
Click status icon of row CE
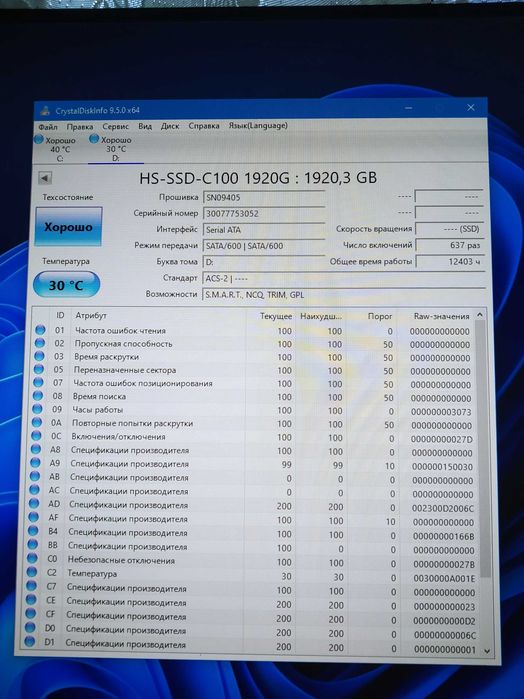pyautogui.click(x=31, y=600)
